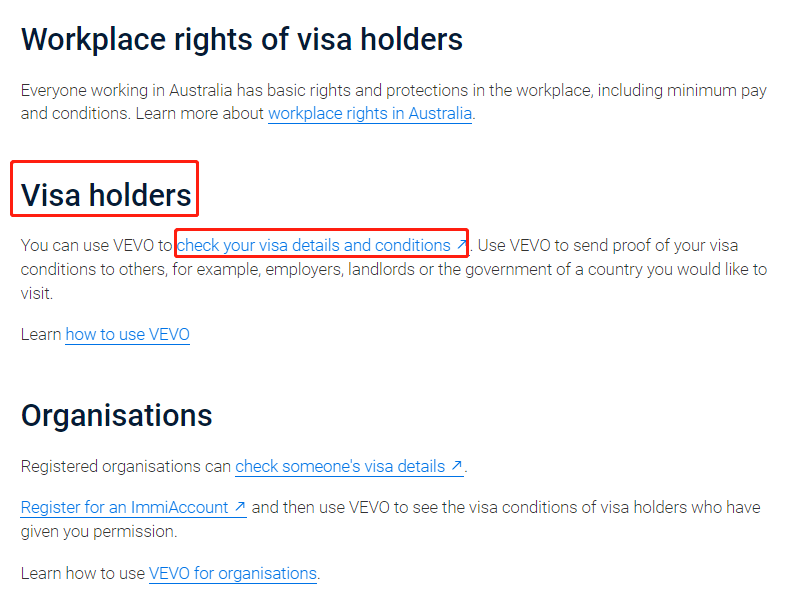Open the workplace rights in Australia link
This screenshot has height=591, width=794.
click(370, 113)
